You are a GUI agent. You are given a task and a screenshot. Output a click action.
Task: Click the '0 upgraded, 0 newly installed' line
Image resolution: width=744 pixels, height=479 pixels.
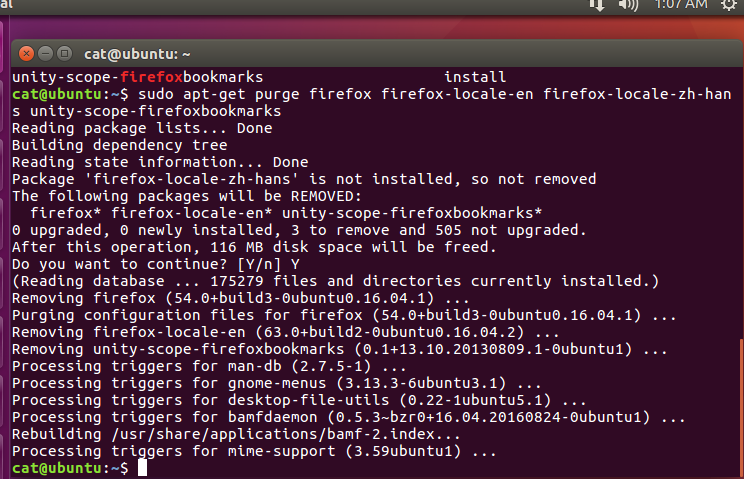[x=299, y=230]
